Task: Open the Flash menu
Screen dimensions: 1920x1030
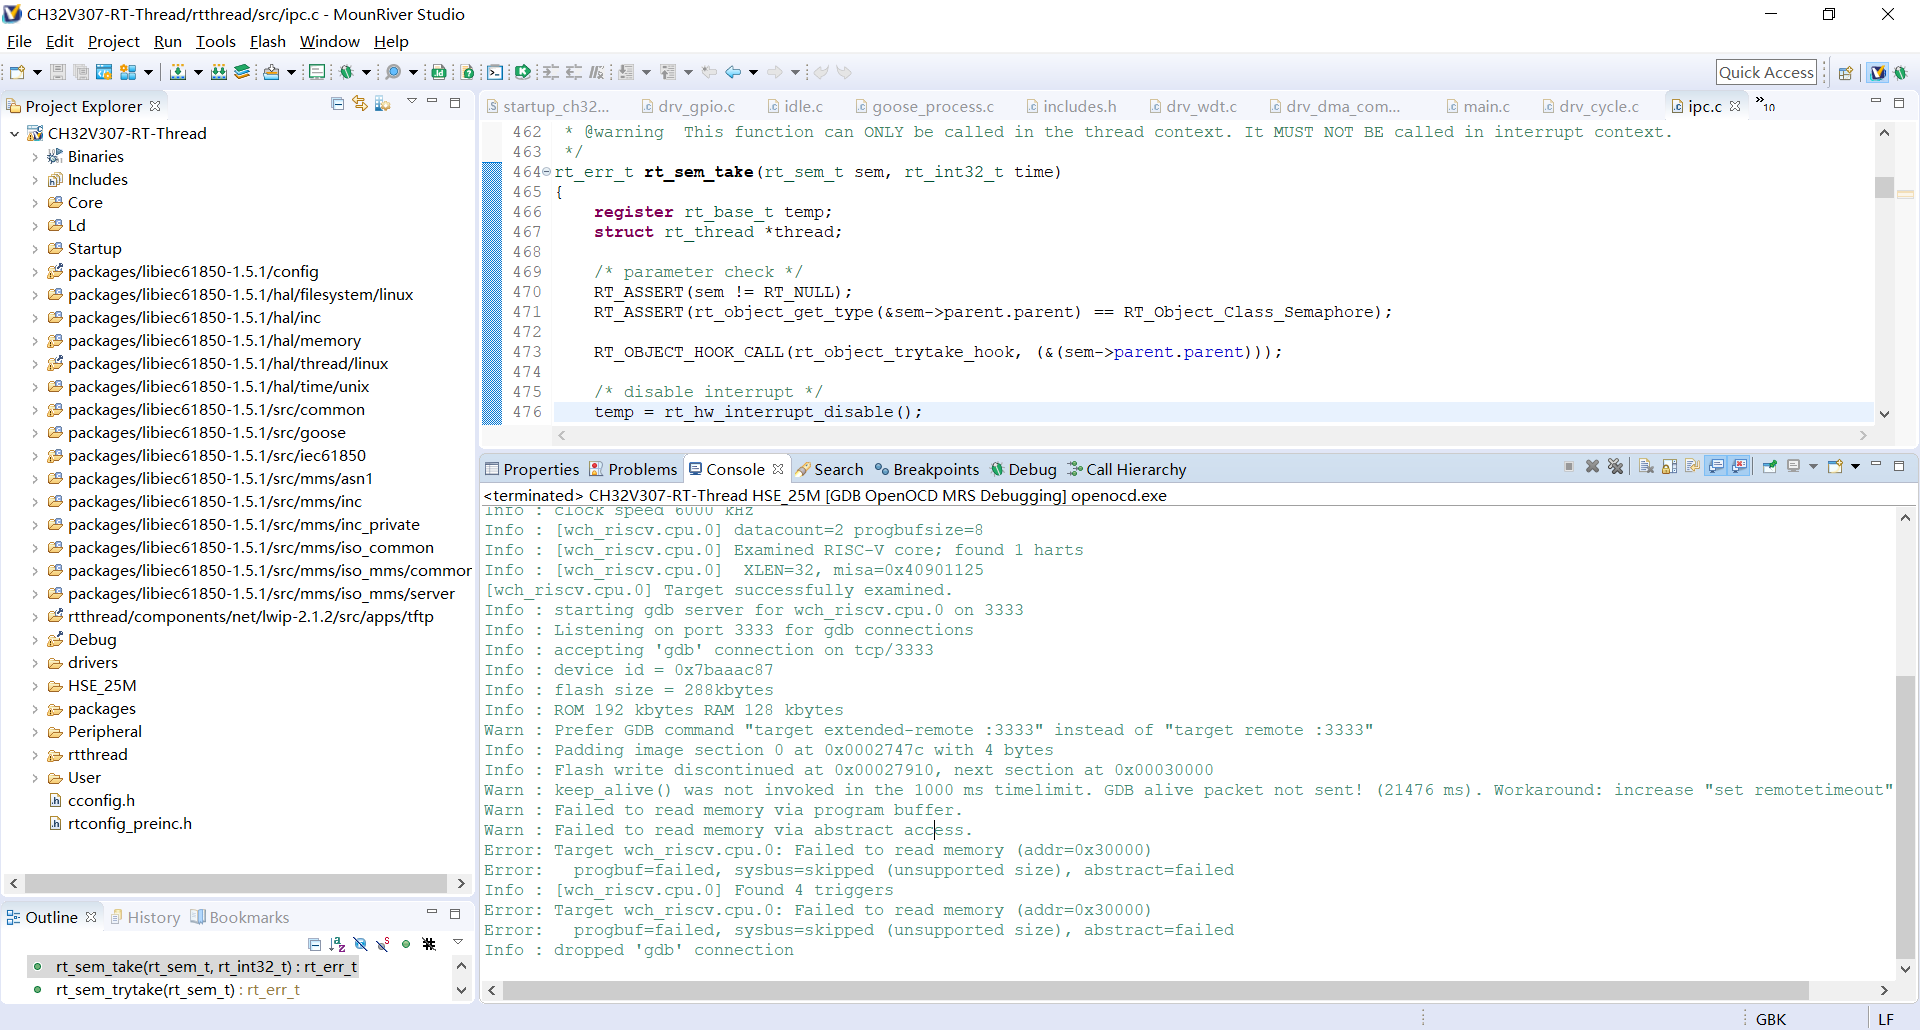Action: point(268,41)
